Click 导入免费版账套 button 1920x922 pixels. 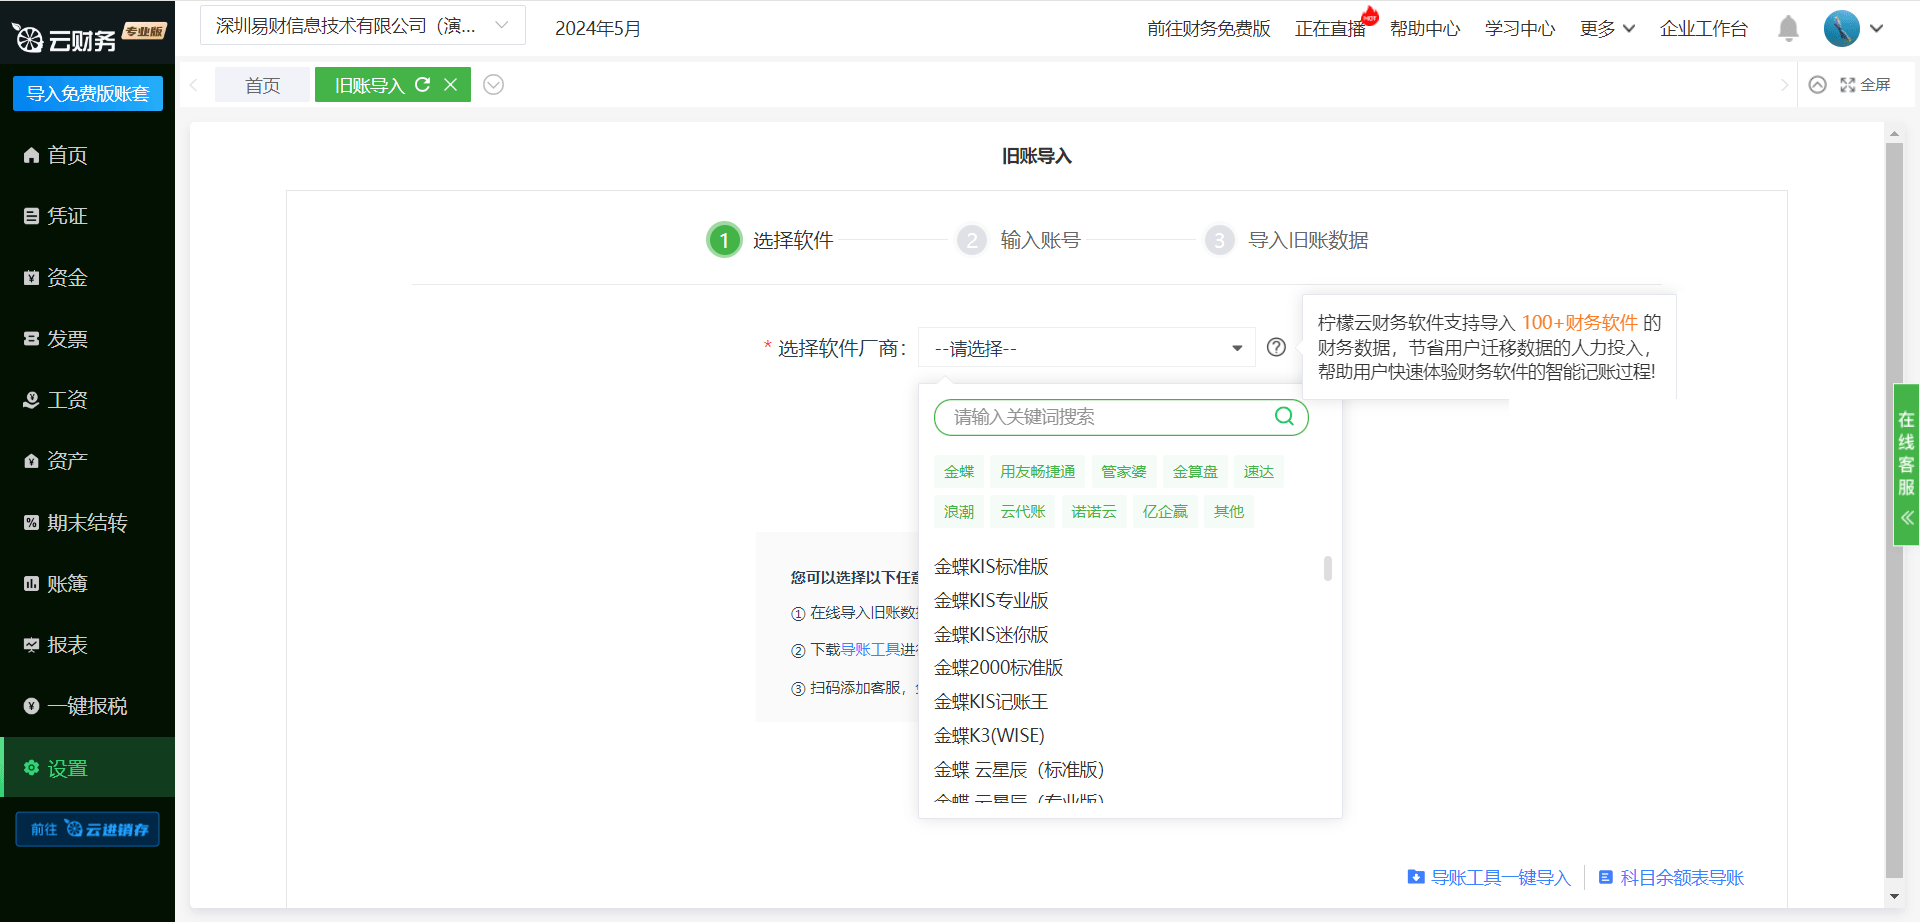click(x=88, y=93)
